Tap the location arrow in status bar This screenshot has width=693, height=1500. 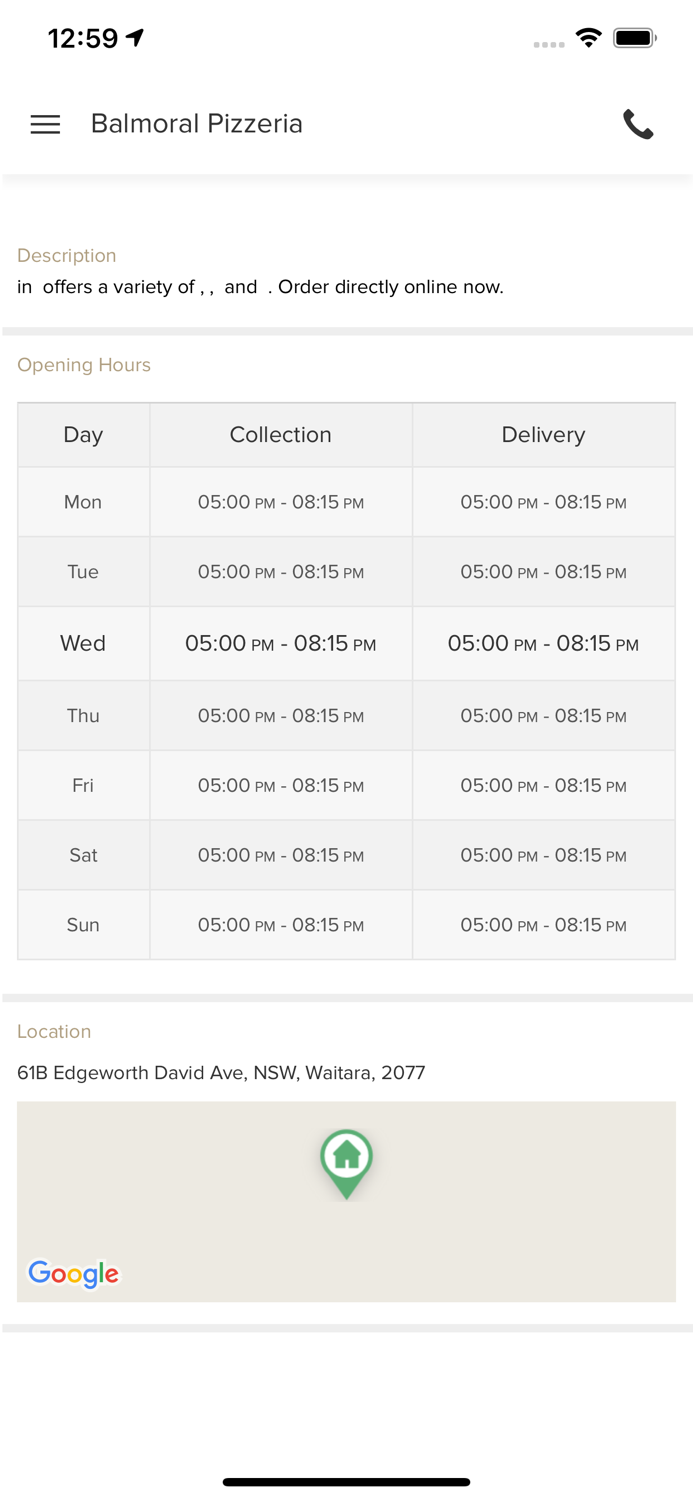click(x=135, y=38)
